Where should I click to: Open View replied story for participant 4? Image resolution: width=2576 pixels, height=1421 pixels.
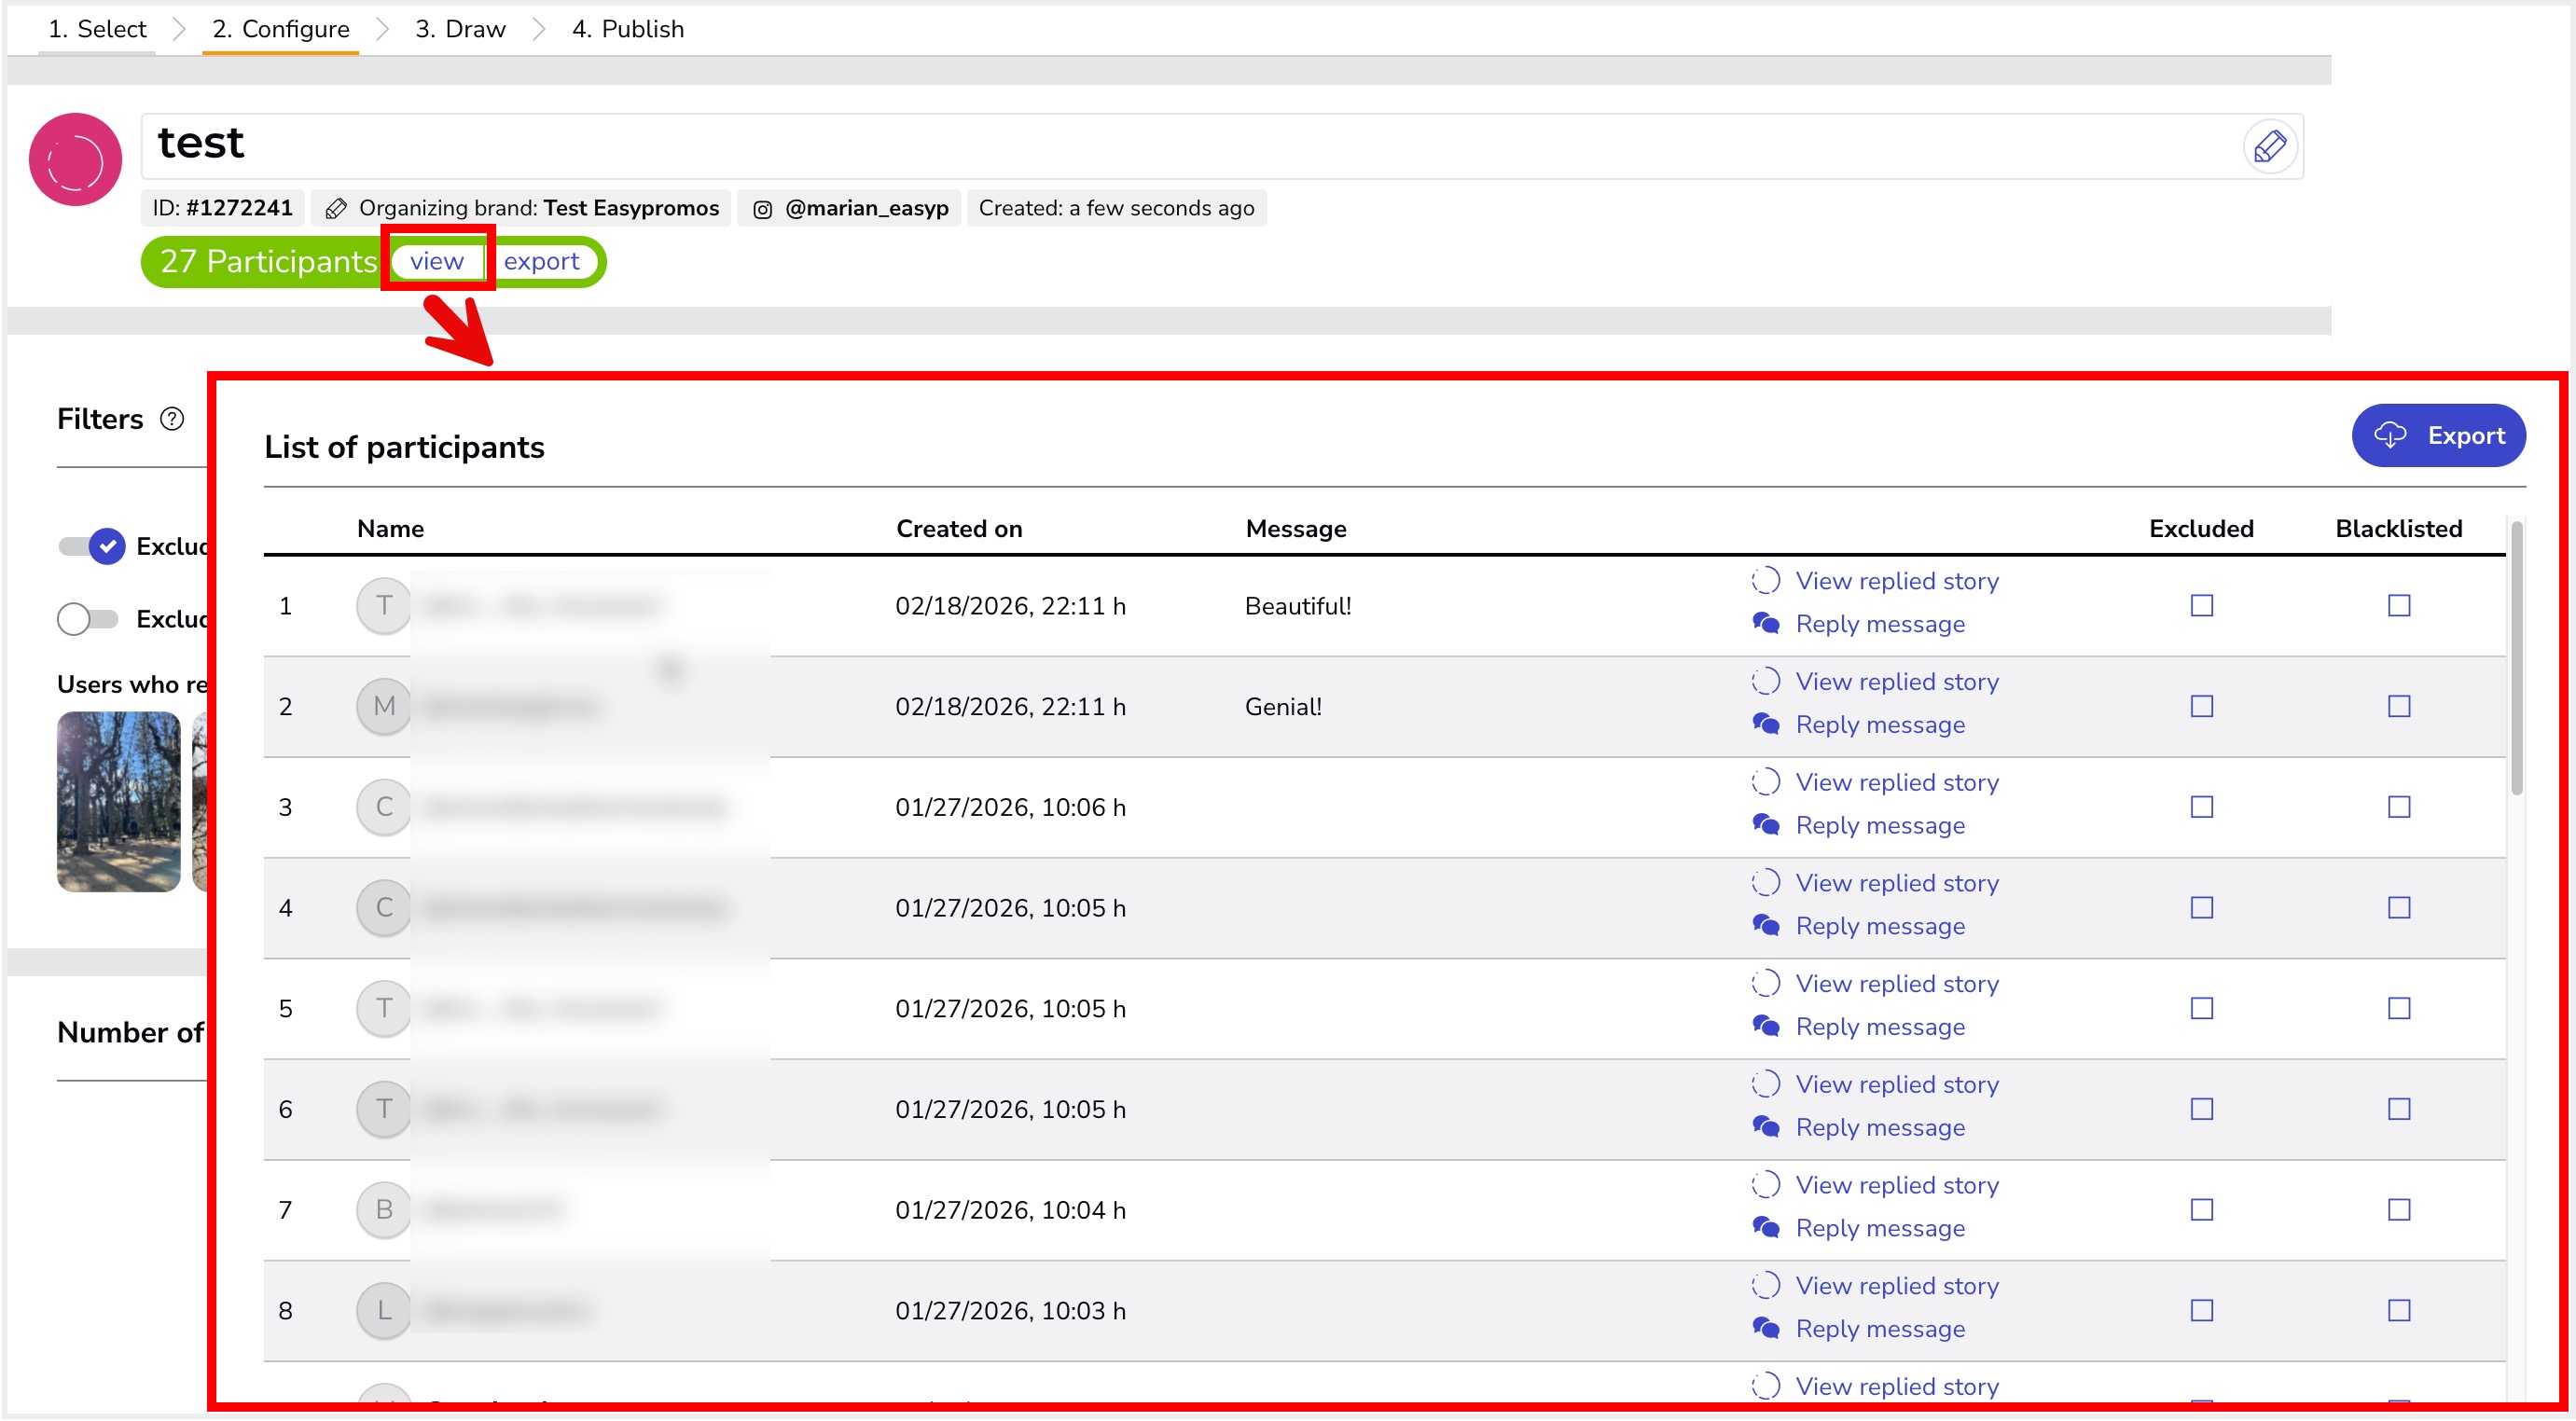(1896, 883)
